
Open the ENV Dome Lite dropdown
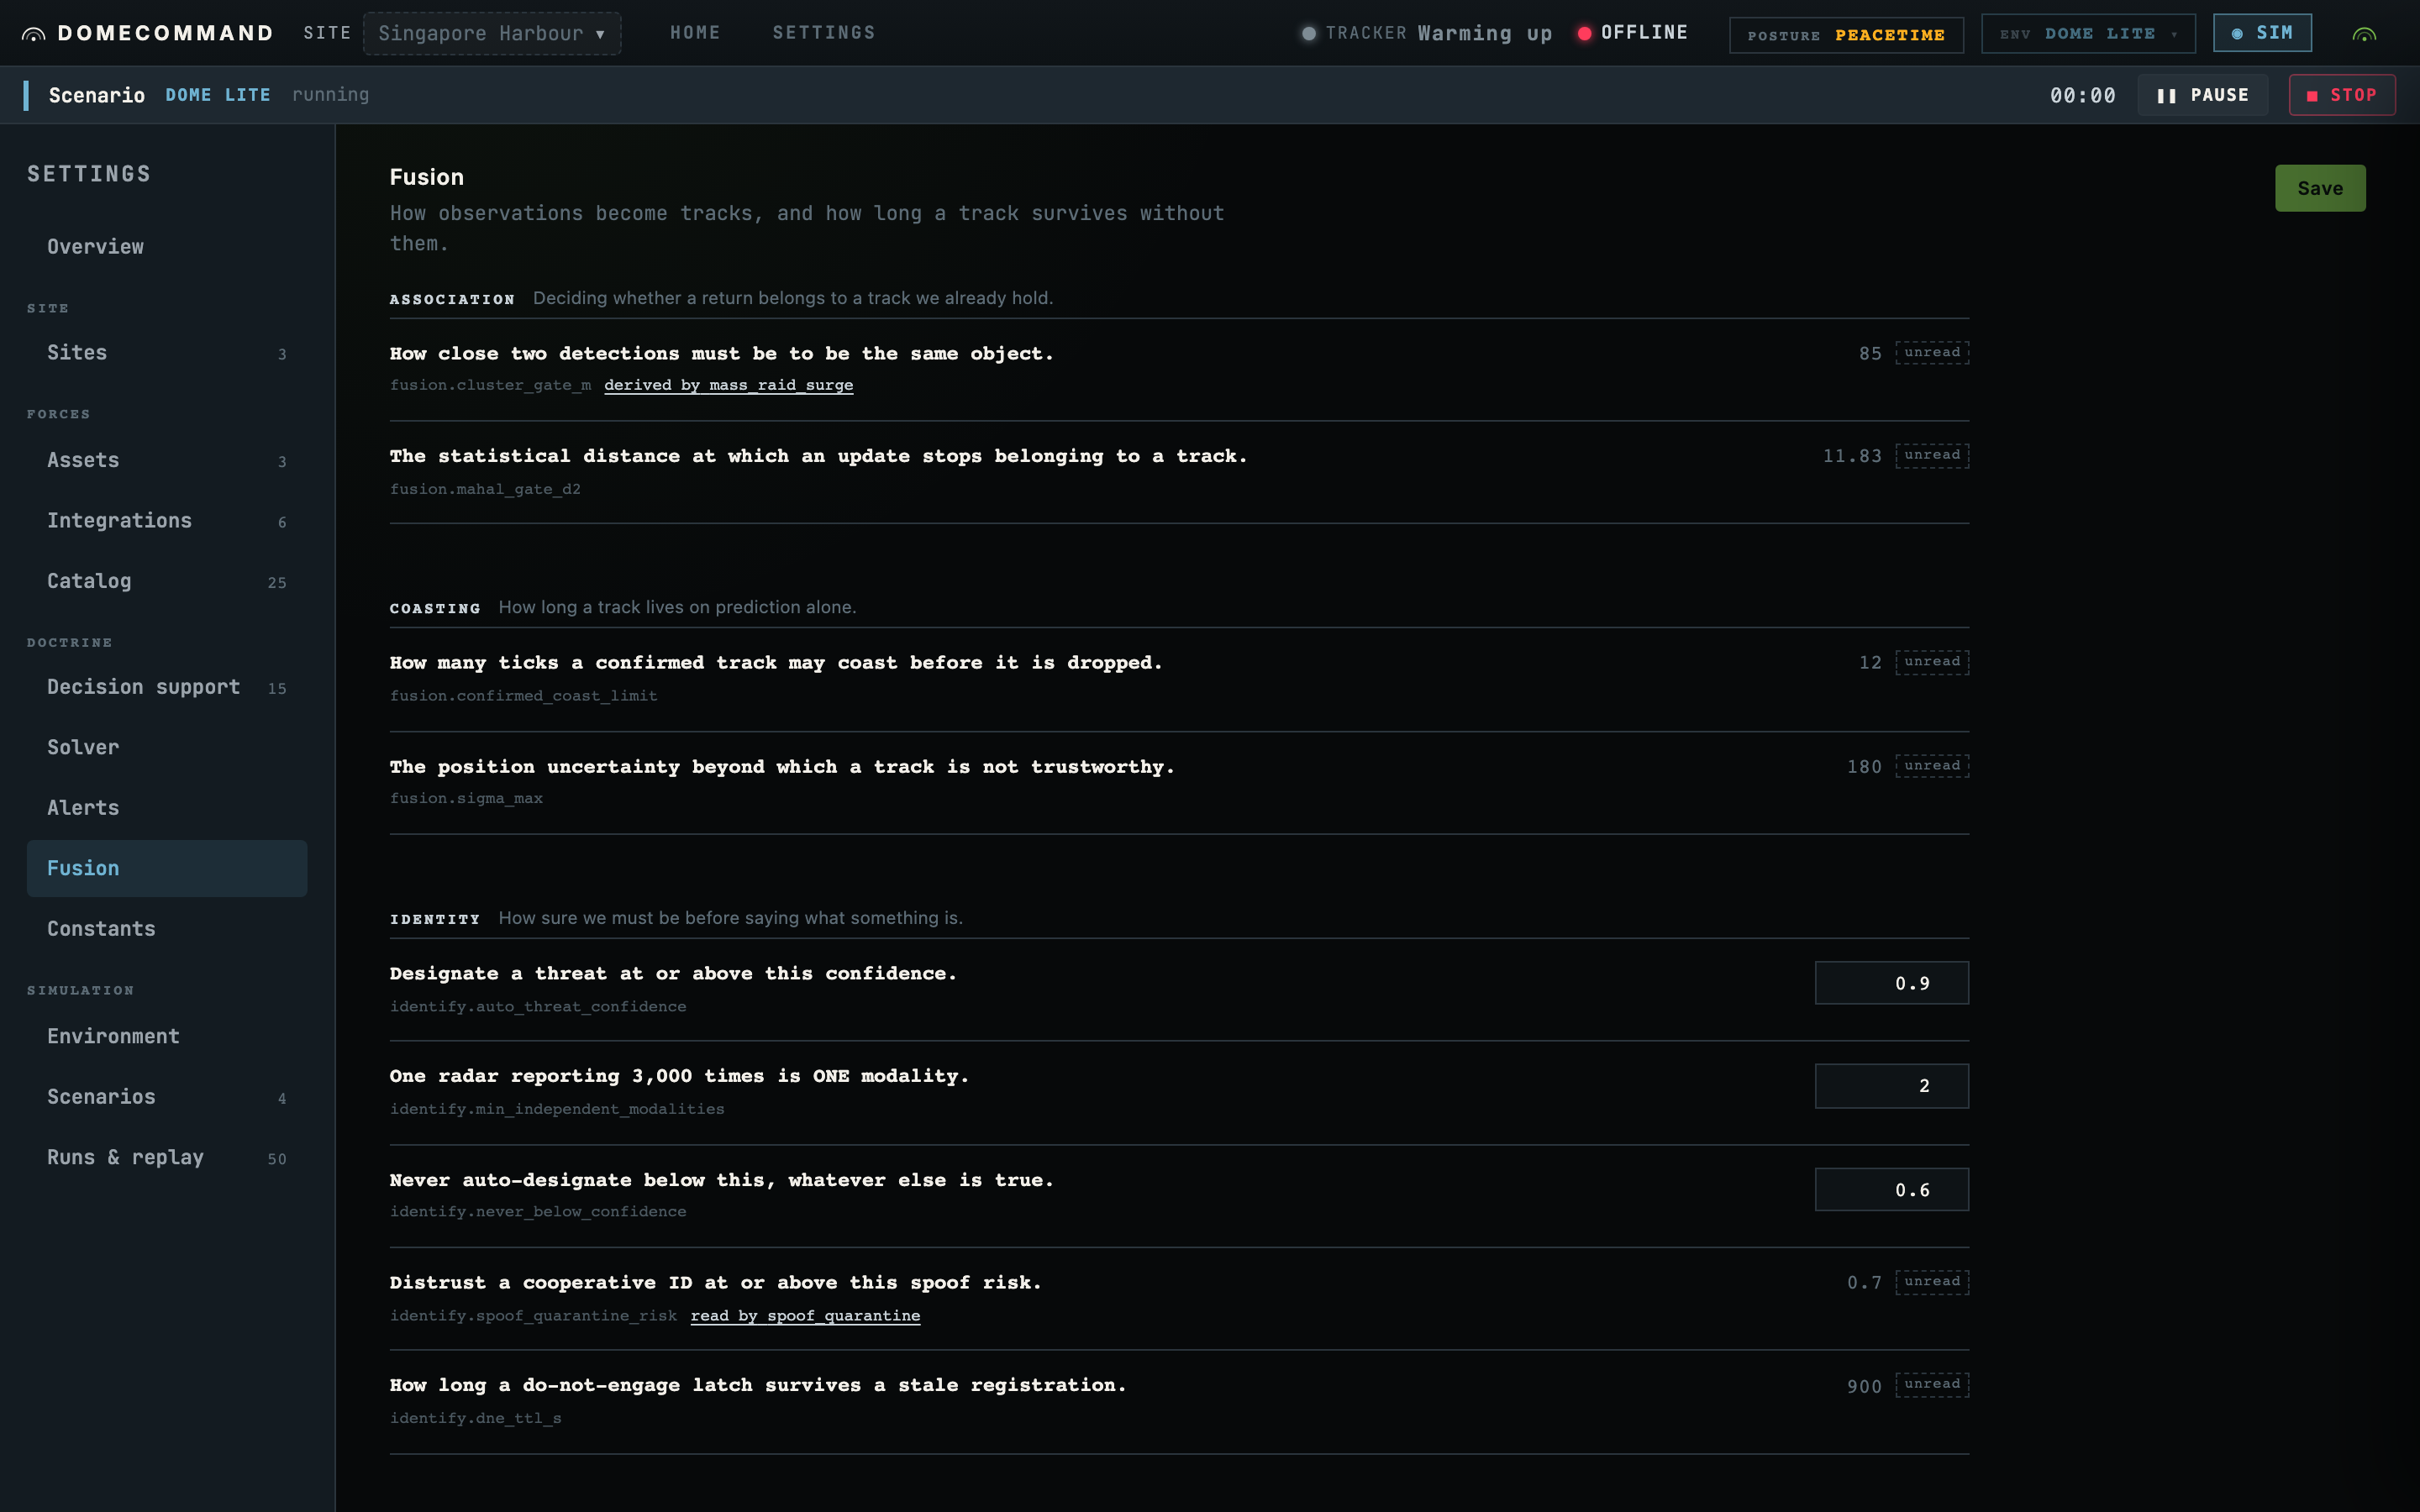pyautogui.click(x=2088, y=34)
